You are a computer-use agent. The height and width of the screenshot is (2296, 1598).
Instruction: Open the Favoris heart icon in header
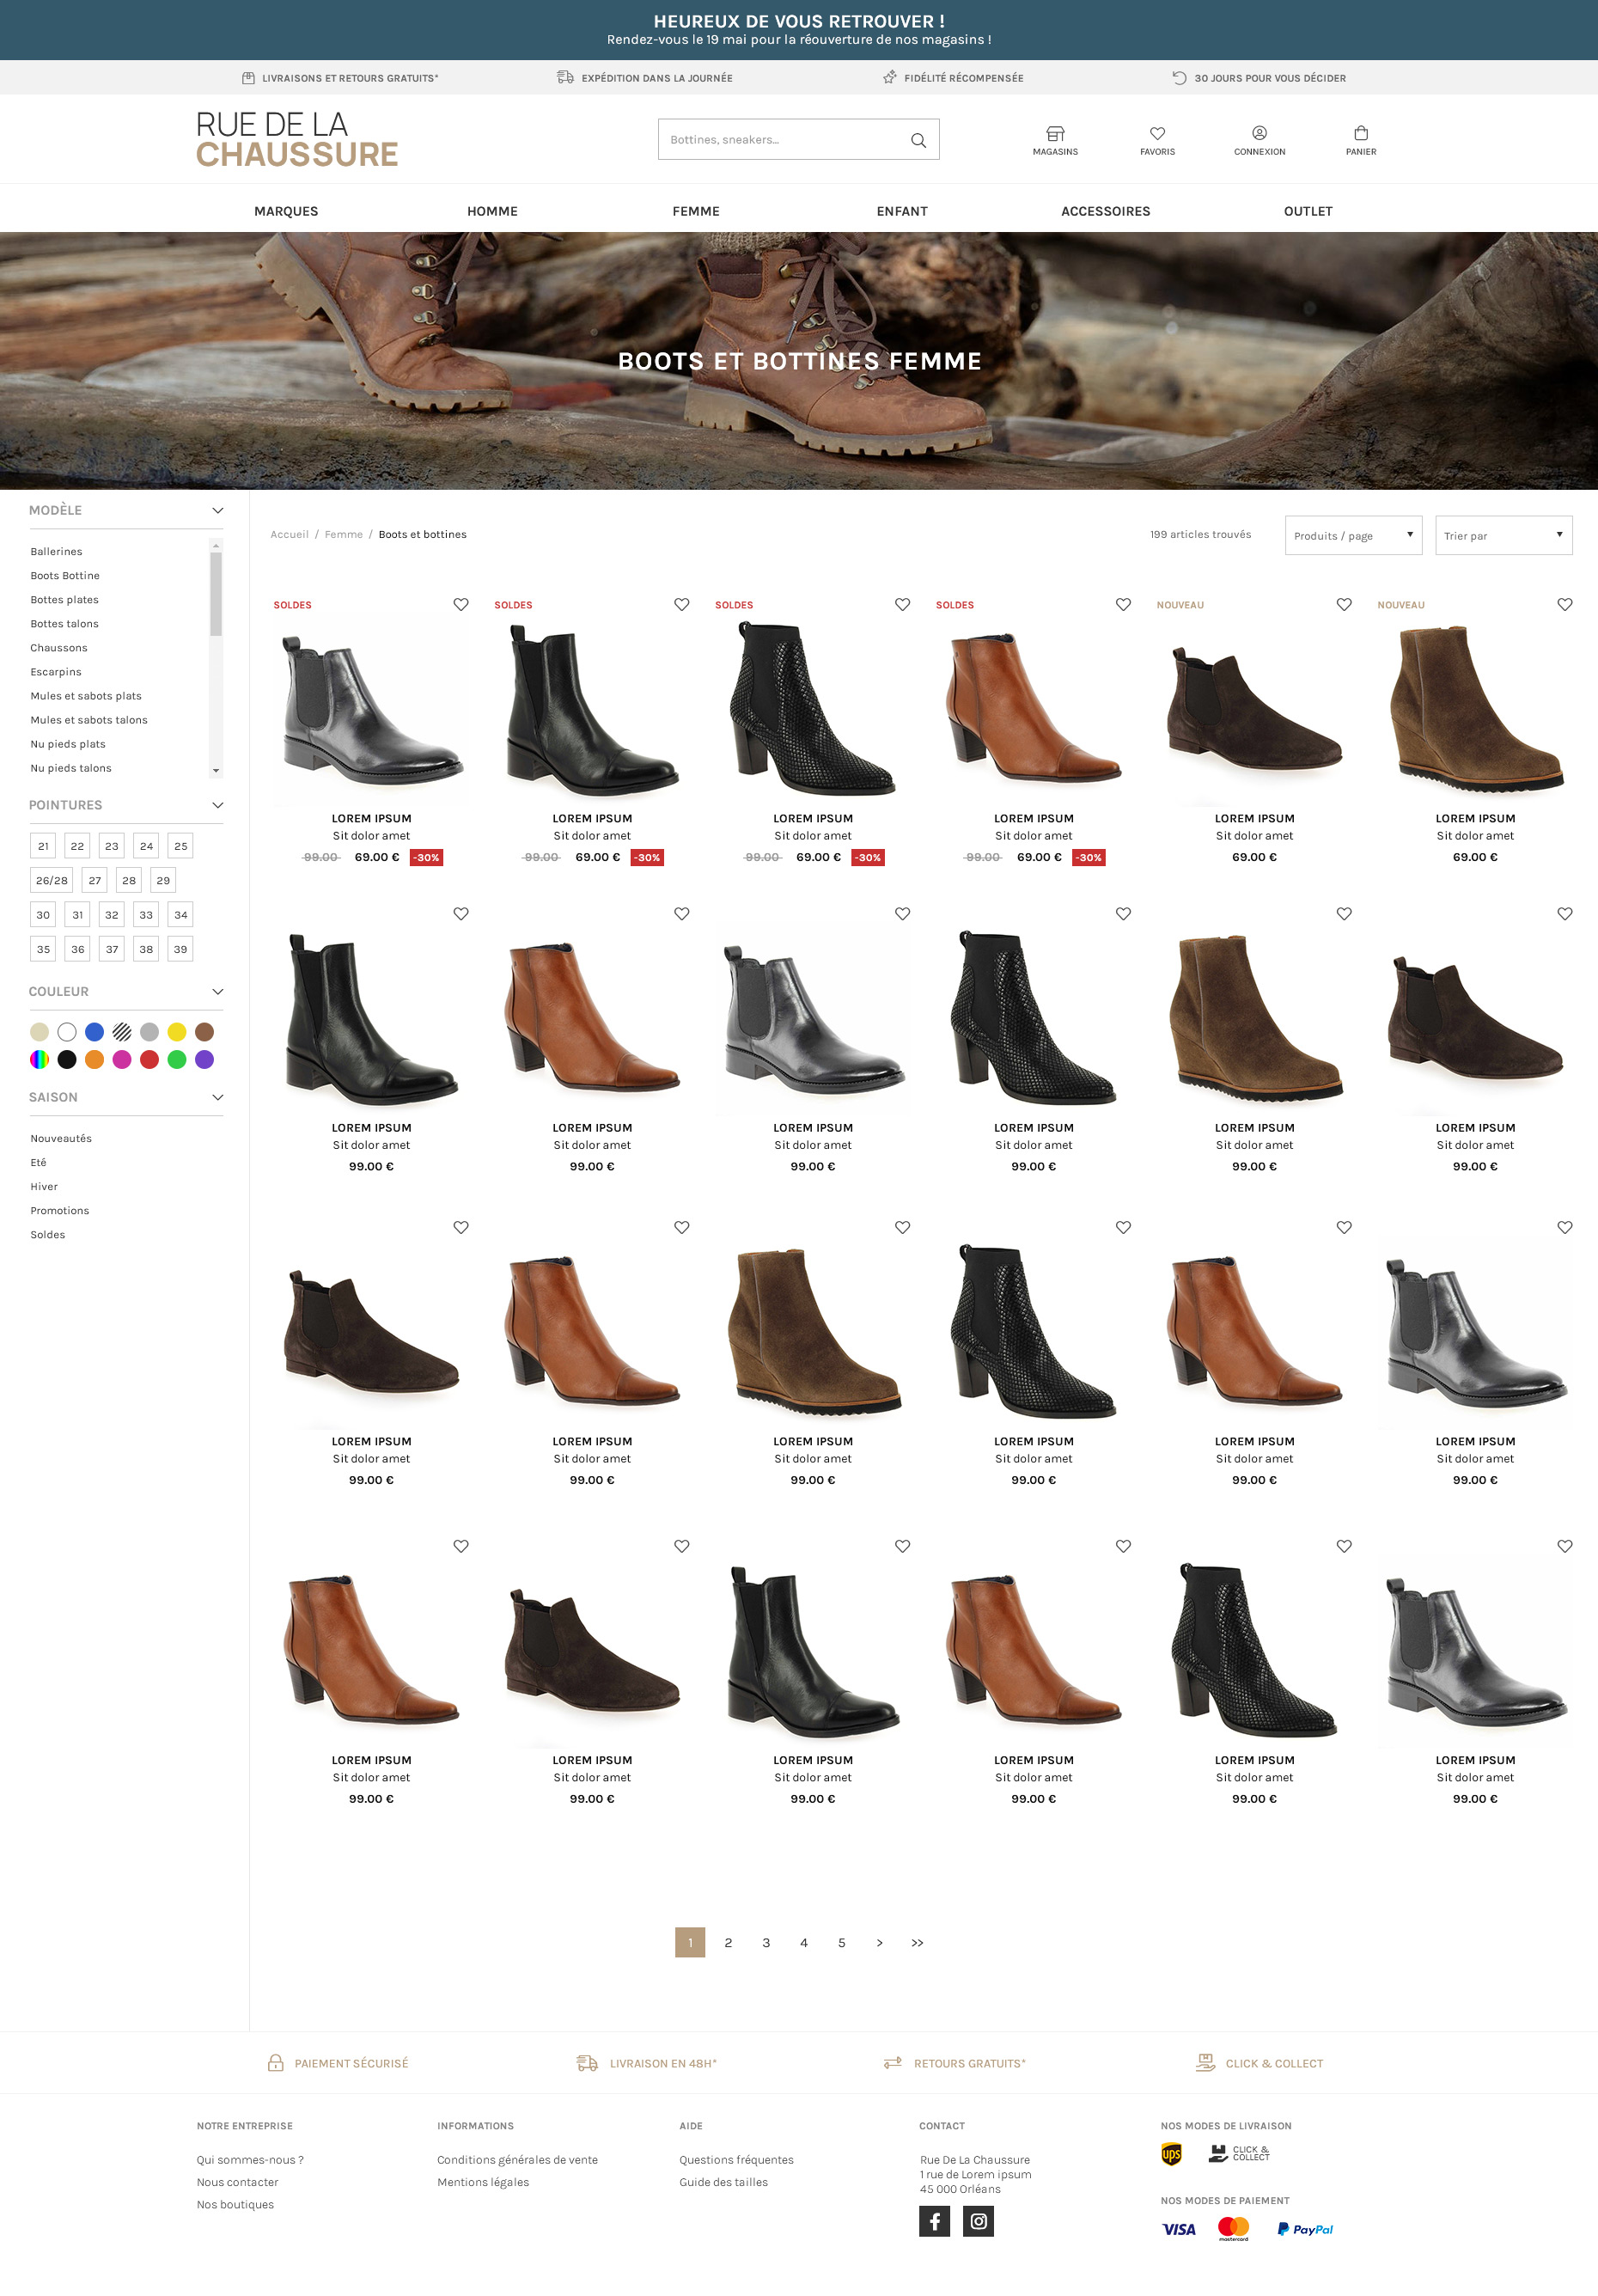[x=1157, y=134]
